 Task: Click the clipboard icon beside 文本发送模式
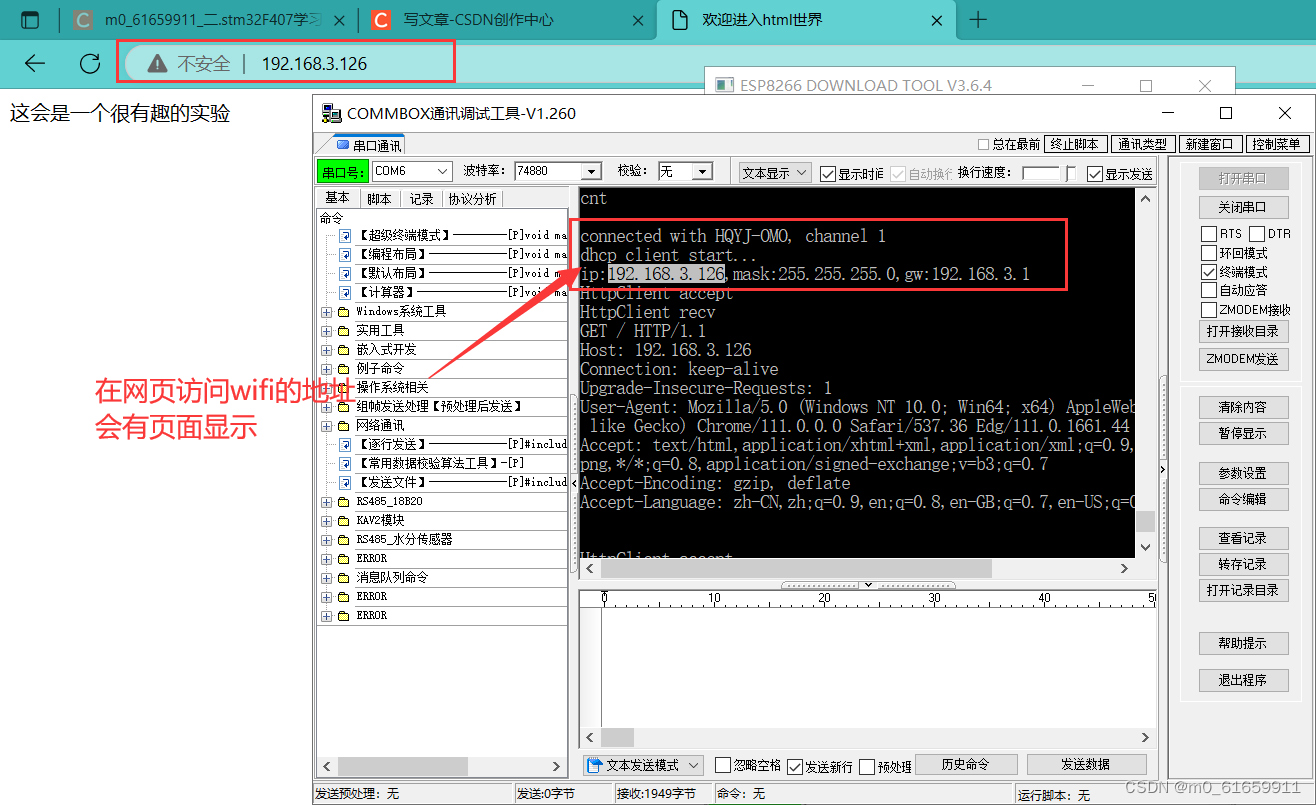click(x=596, y=764)
